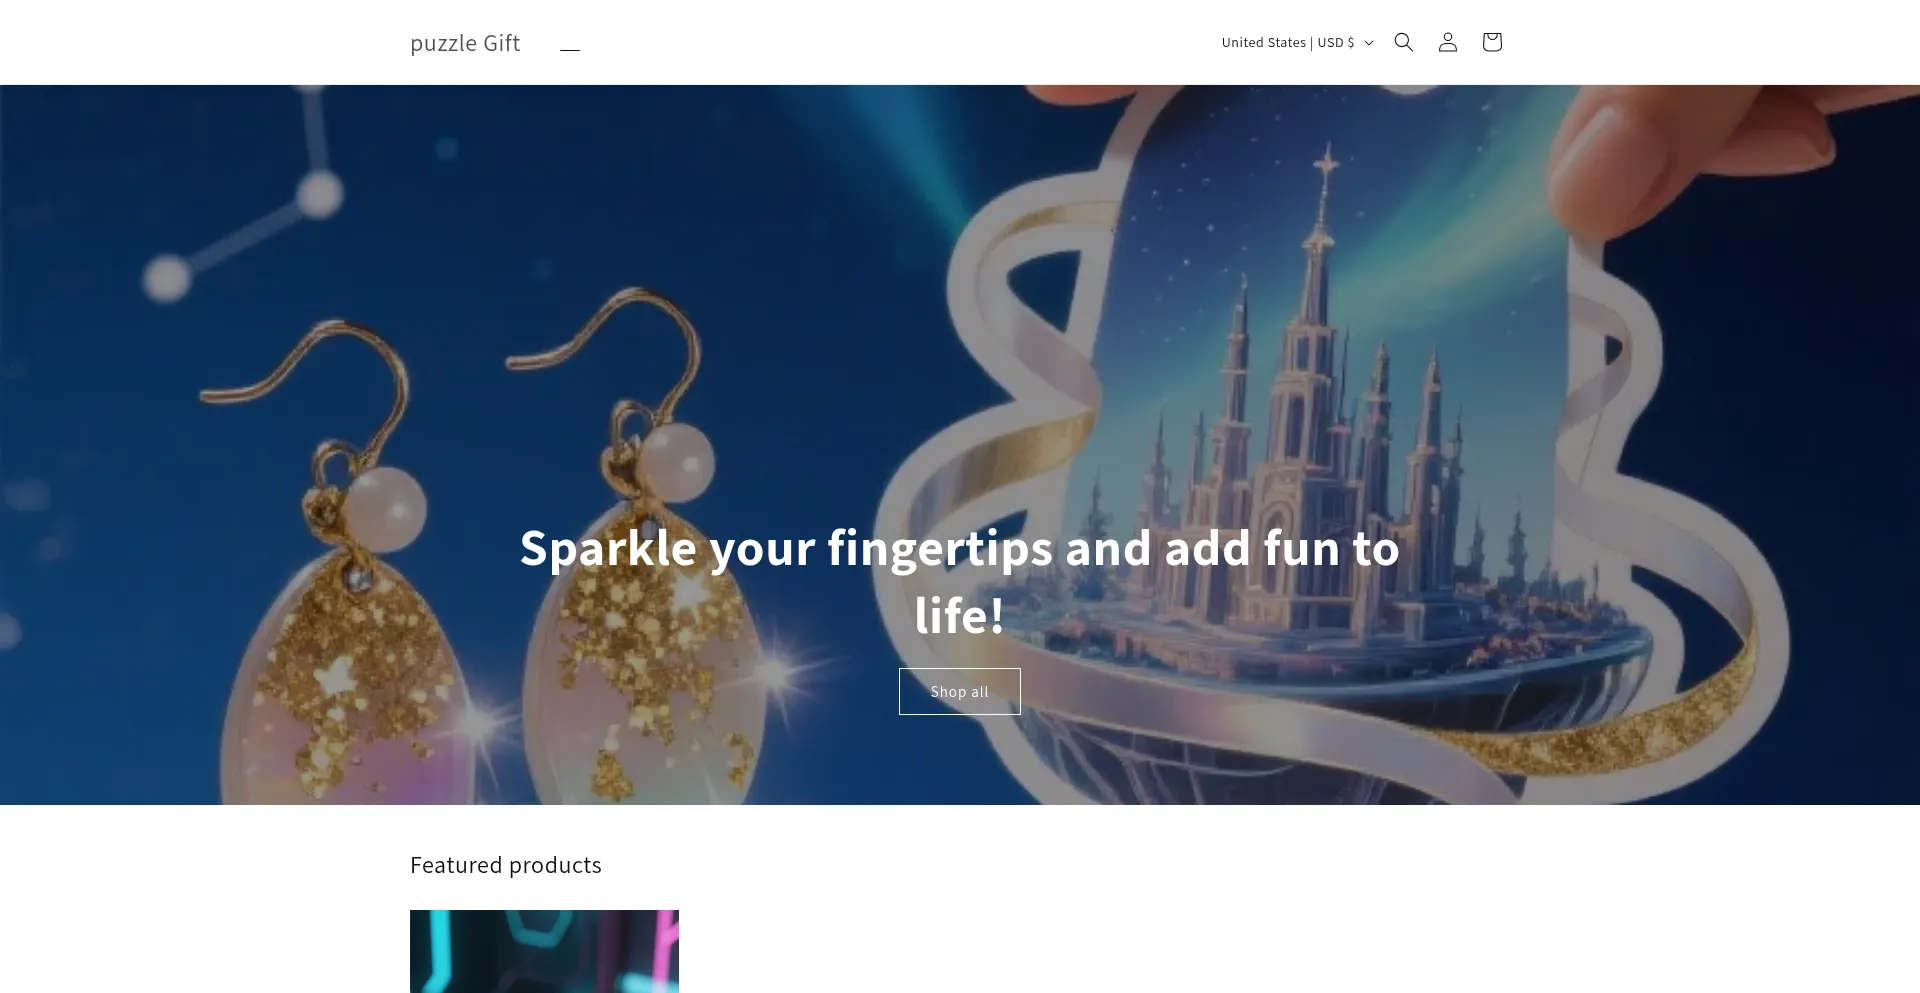The width and height of the screenshot is (1920, 993).
Task: Open the first featured product thumbnail
Action: tap(544, 951)
